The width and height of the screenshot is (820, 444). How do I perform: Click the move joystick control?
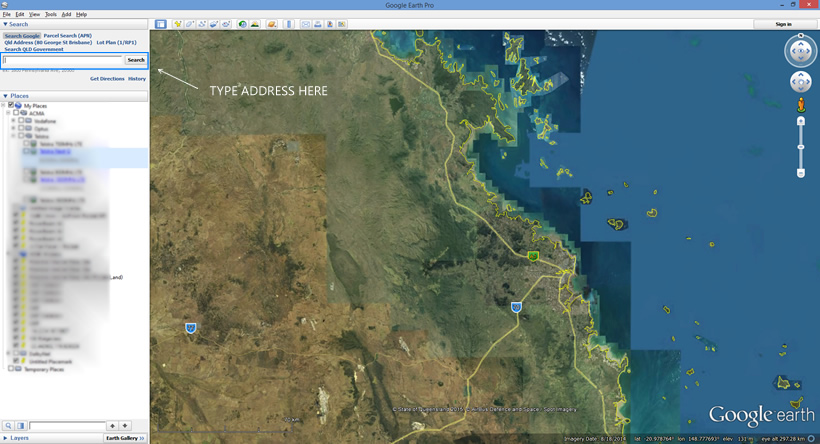click(x=800, y=82)
